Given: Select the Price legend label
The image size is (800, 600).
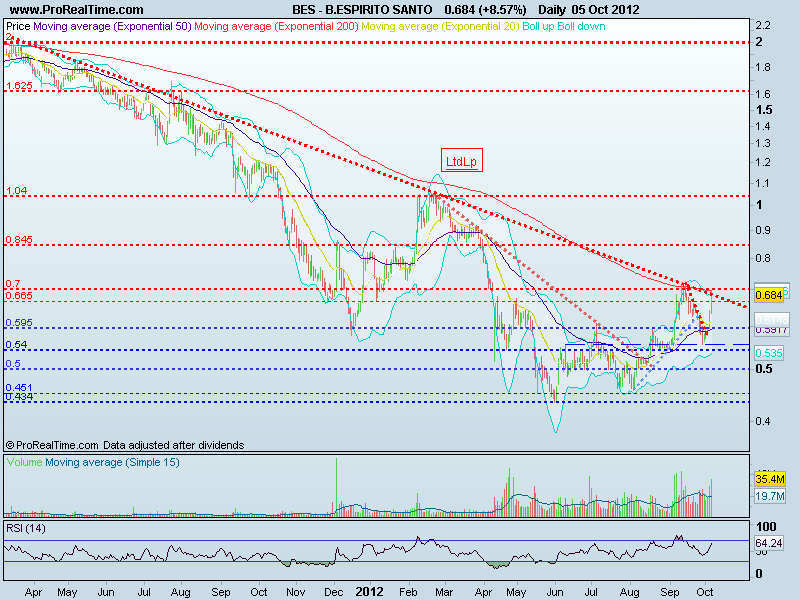Looking at the screenshot, I should 18,26.
